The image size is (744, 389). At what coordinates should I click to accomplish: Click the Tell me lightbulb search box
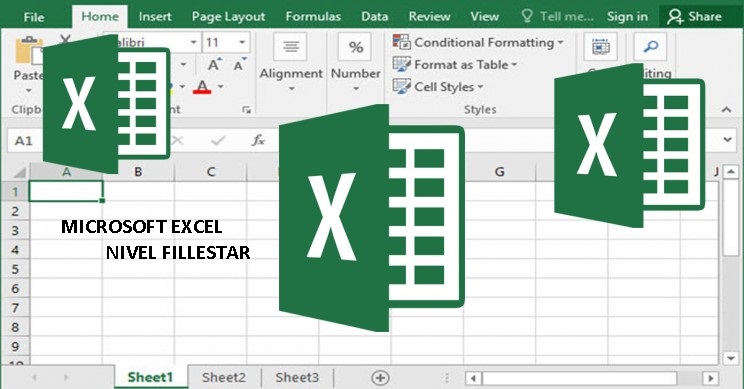[x=558, y=17]
